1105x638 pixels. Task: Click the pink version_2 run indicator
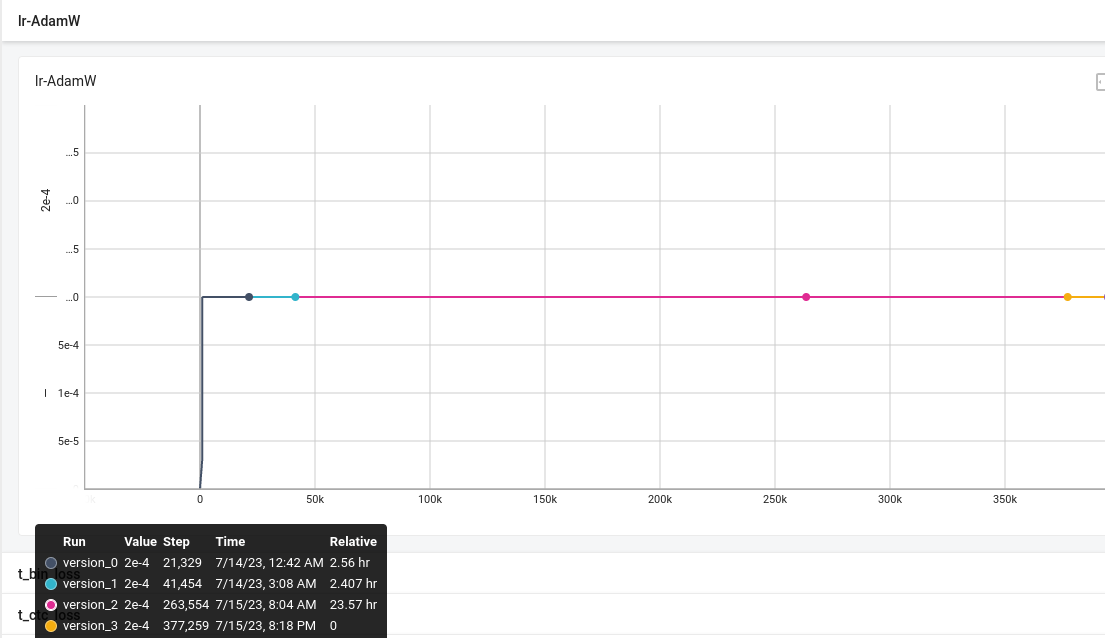coord(49,604)
